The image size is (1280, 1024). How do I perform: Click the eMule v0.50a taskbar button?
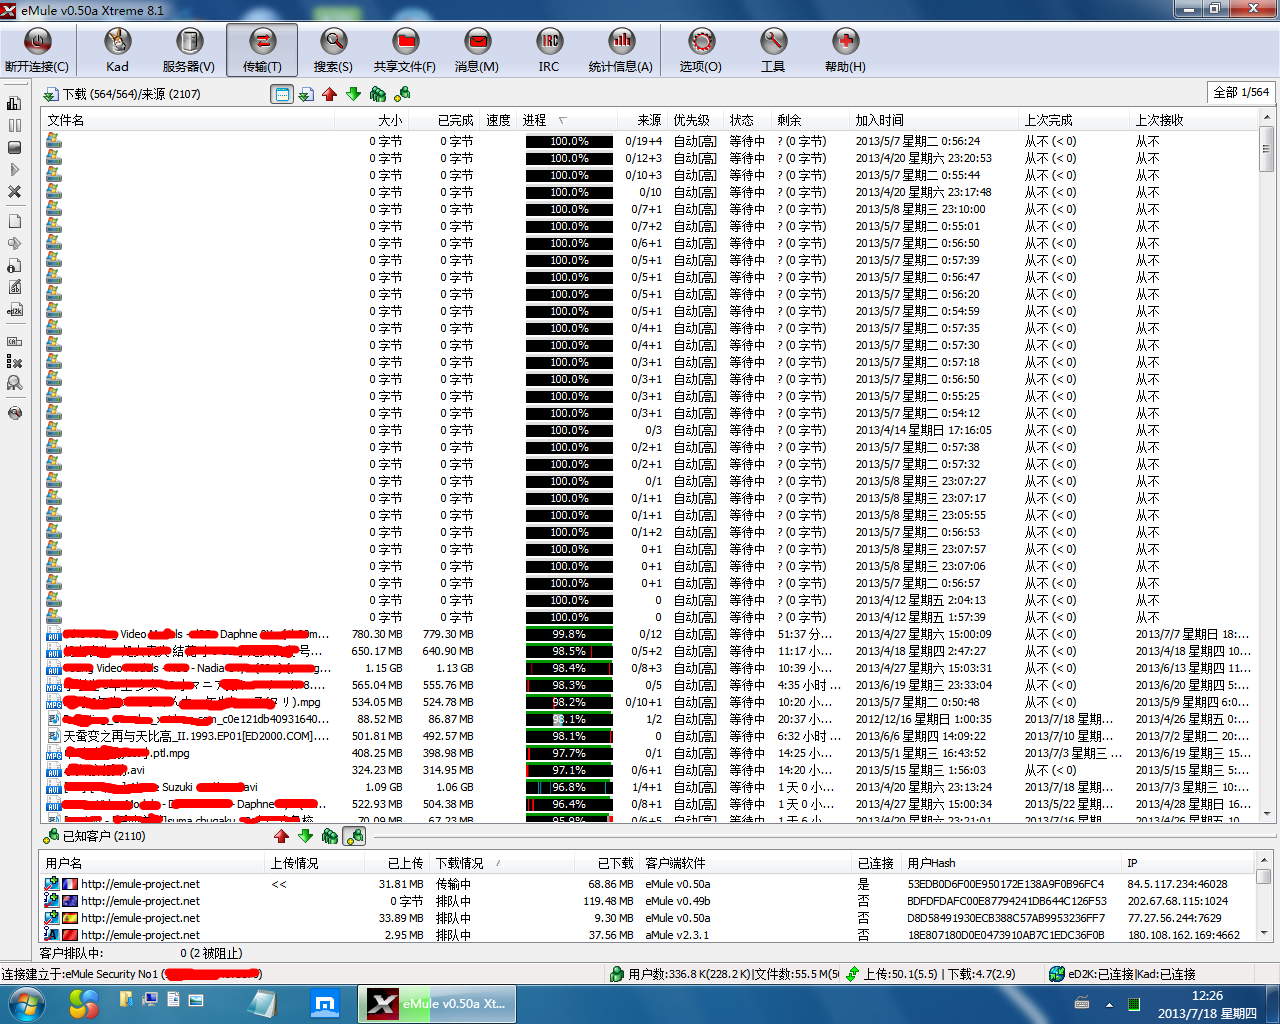click(x=437, y=1003)
